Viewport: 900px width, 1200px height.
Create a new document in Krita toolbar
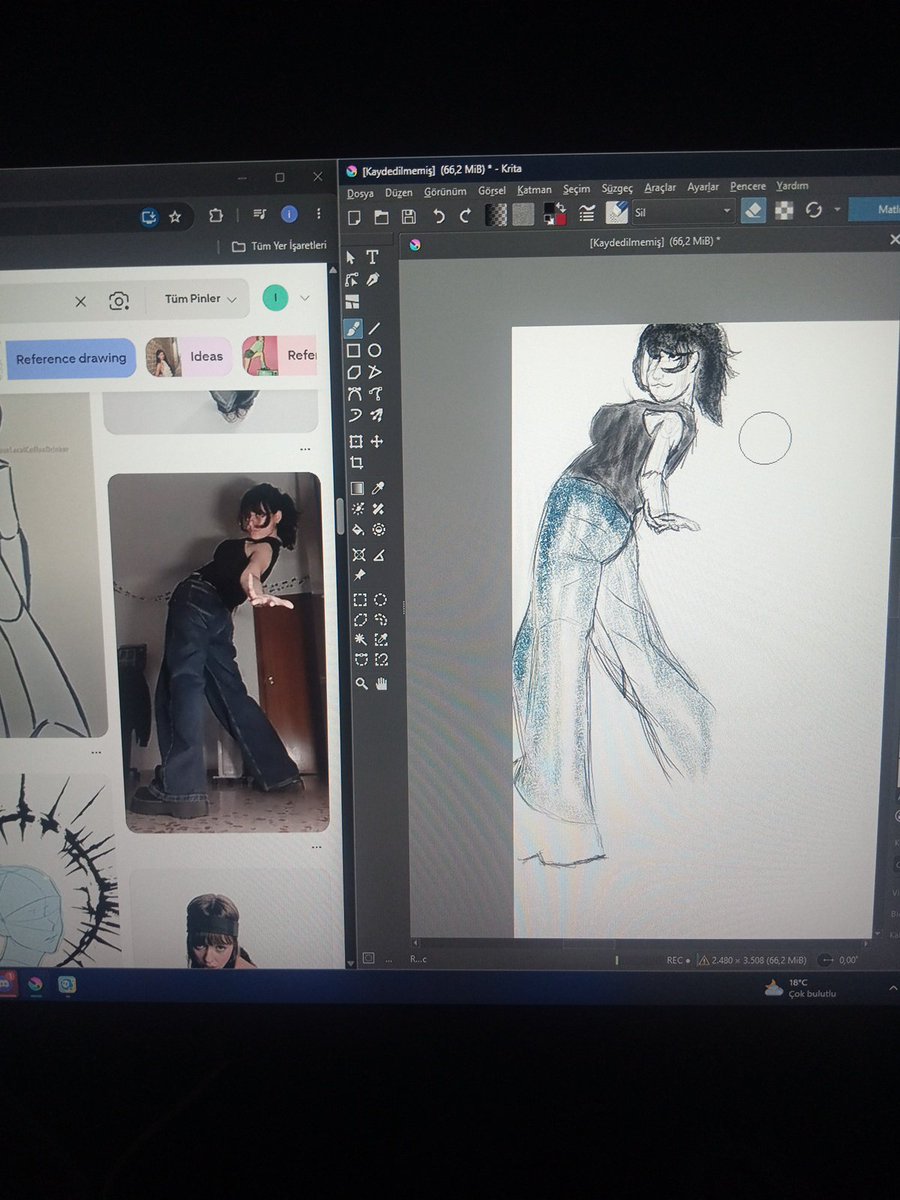[x=354, y=217]
